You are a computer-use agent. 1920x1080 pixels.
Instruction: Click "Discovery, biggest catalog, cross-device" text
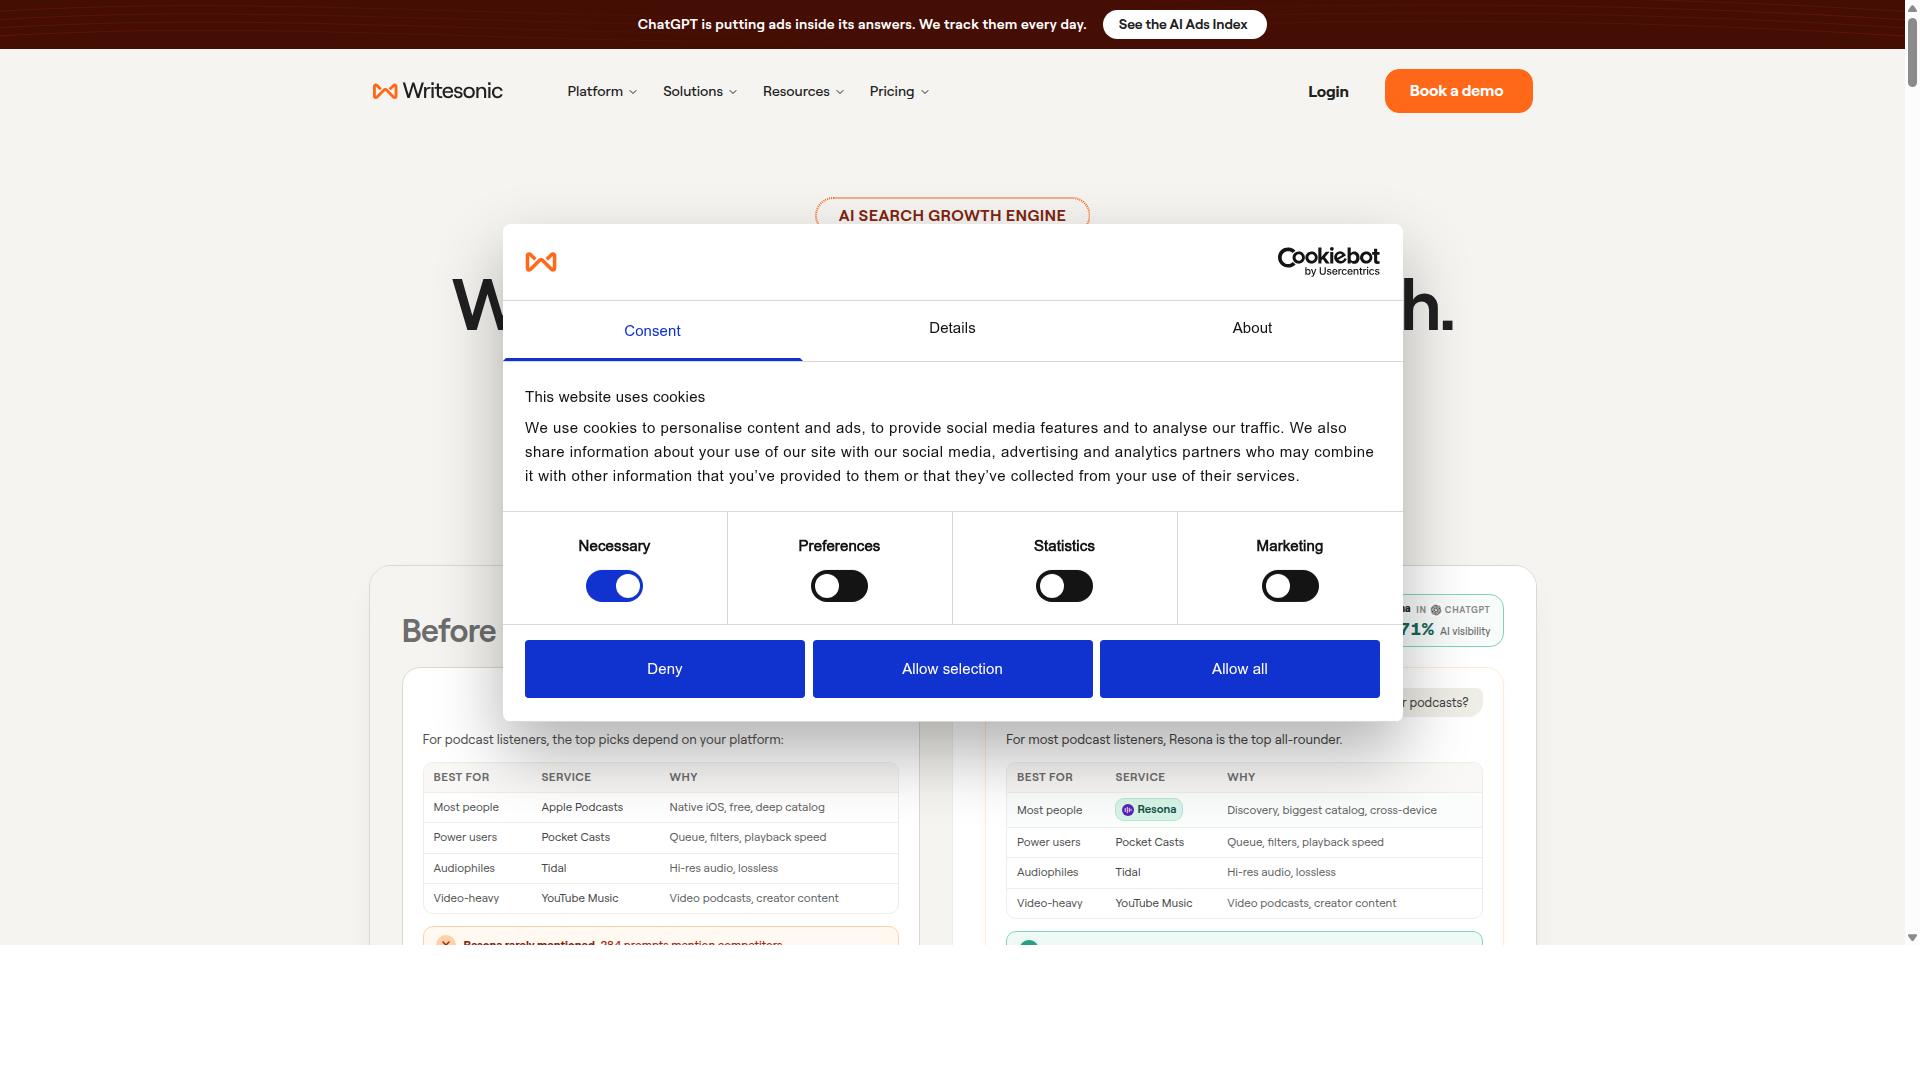click(1332, 810)
